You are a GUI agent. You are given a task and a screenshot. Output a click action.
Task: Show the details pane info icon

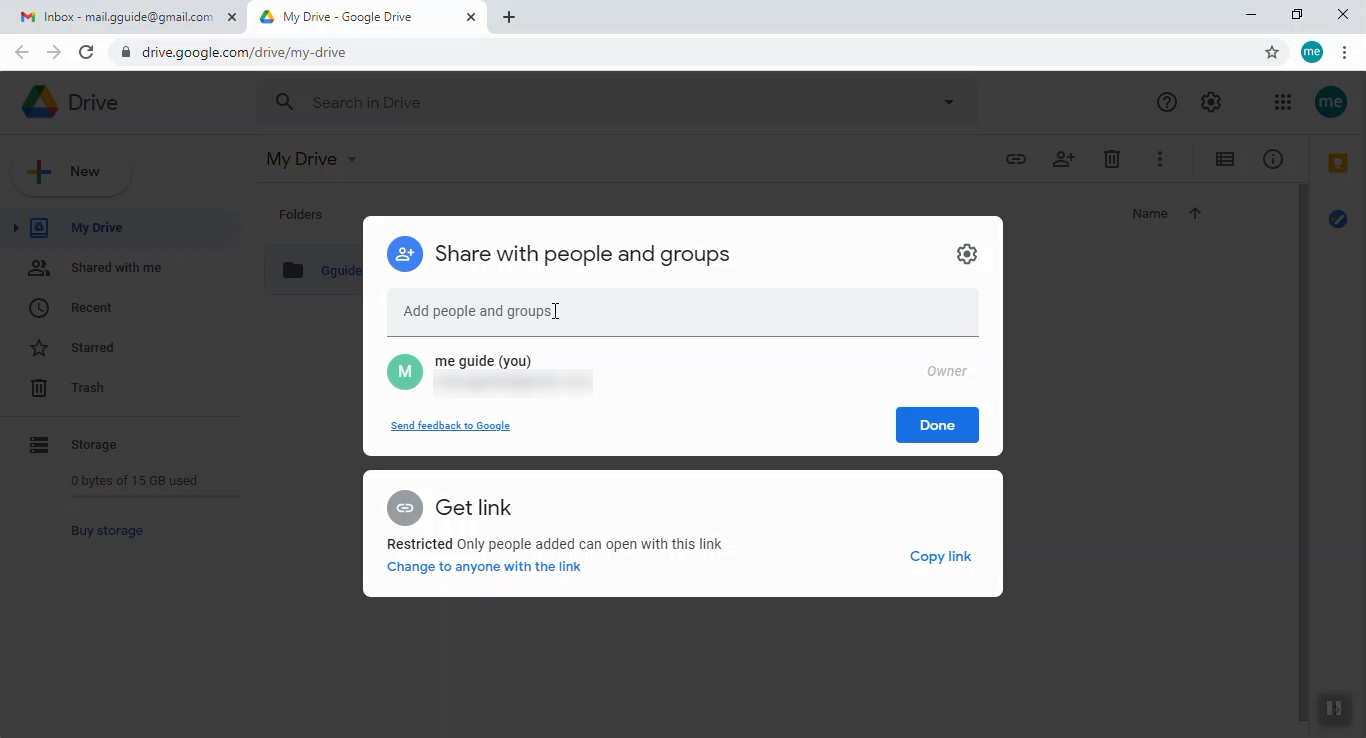point(1273,159)
